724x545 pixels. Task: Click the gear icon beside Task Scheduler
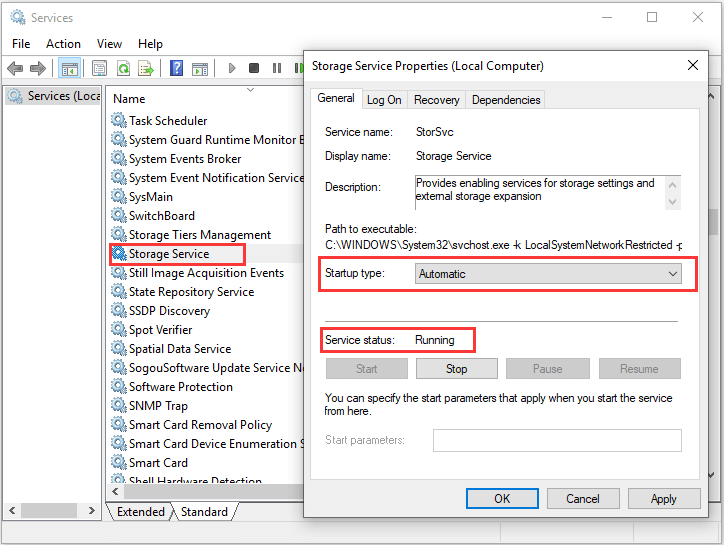(x=119, y=120)
